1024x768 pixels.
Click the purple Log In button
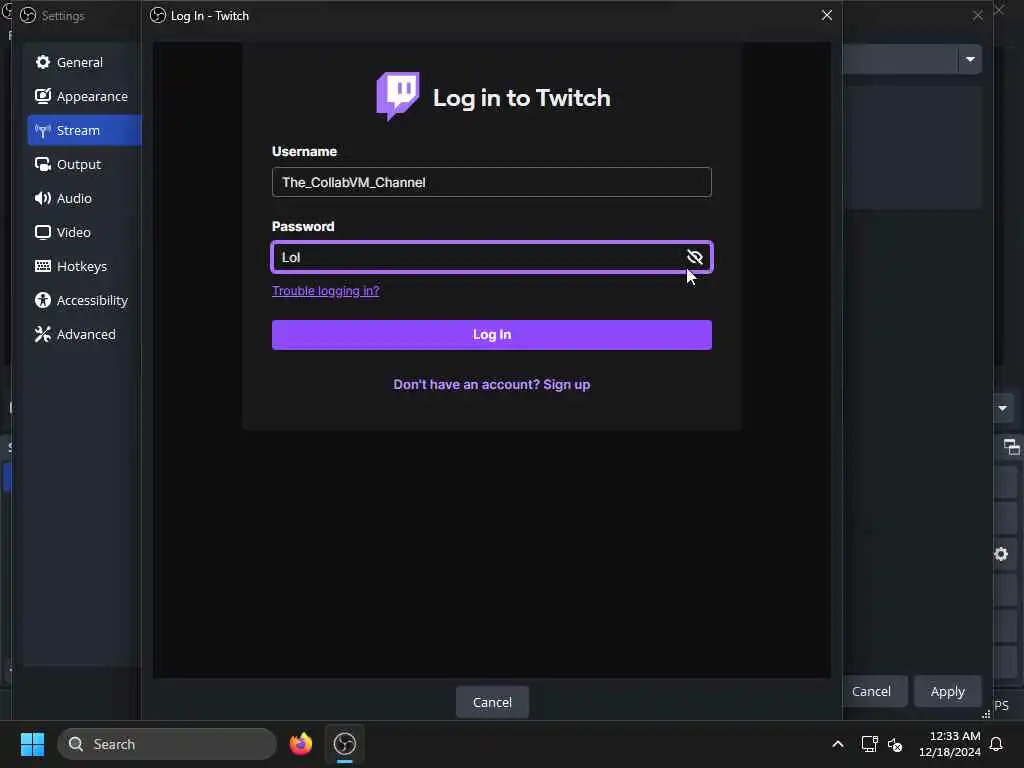click(x=491, y=334)
